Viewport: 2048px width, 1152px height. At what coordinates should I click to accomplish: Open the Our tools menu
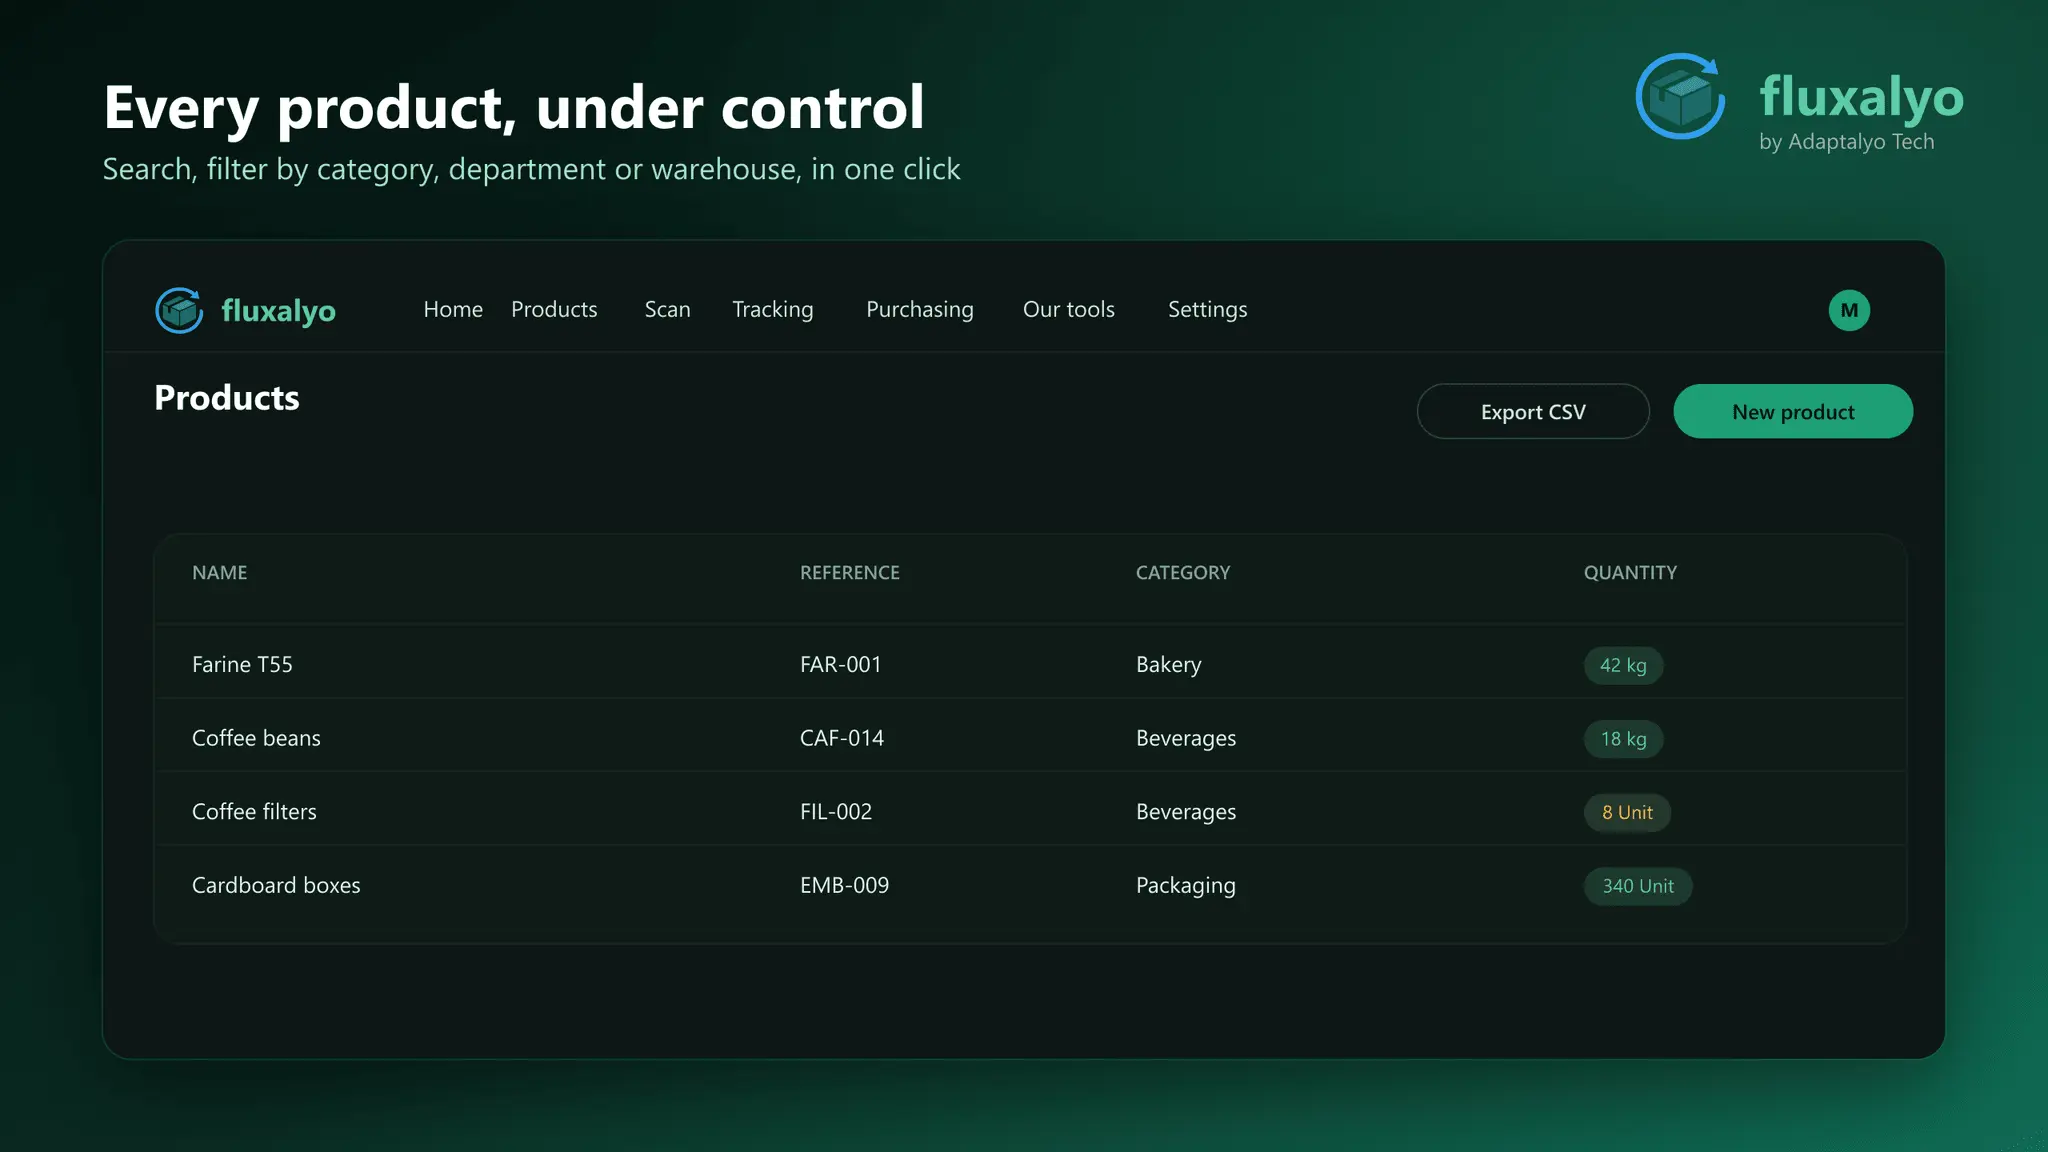click(x=1068, y=309)
